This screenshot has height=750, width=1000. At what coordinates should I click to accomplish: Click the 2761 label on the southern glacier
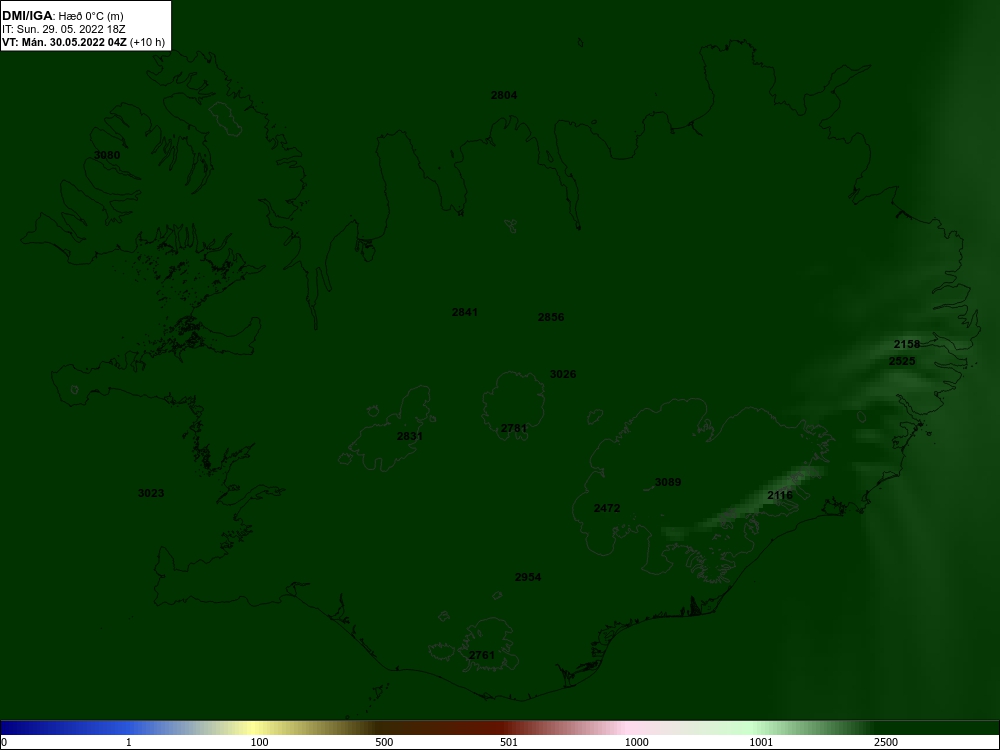(482, 655)
